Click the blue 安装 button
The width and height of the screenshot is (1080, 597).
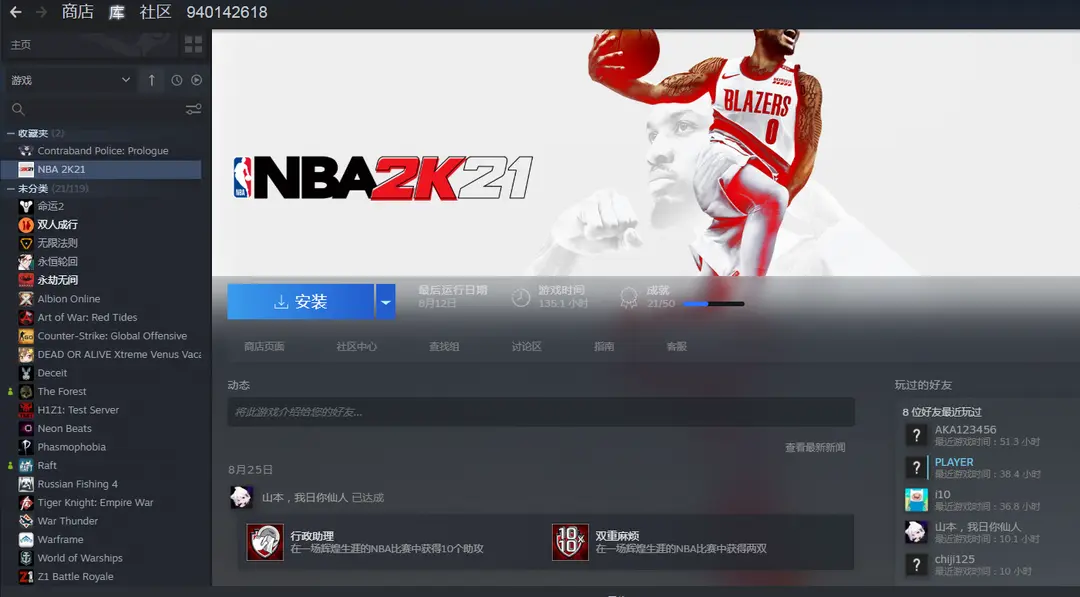(x=301, y=302)
